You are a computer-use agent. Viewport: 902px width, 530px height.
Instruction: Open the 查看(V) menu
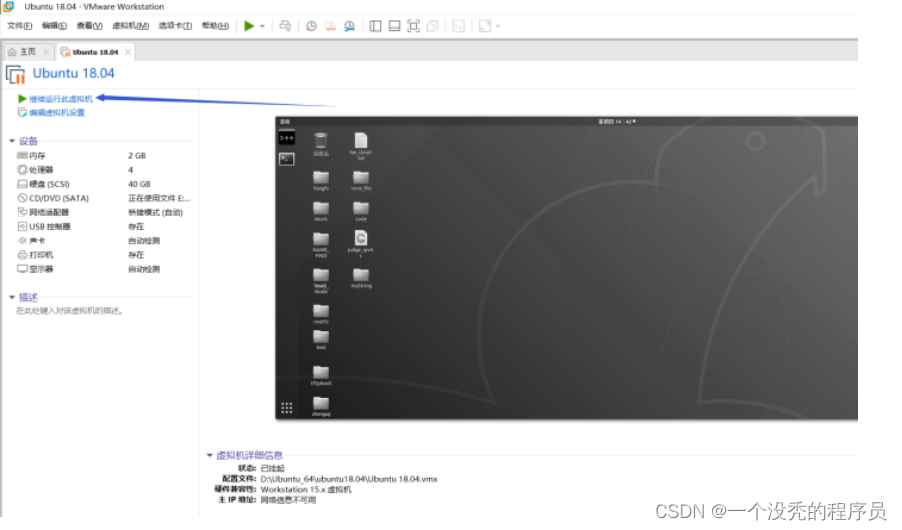(x=89, y=26)
